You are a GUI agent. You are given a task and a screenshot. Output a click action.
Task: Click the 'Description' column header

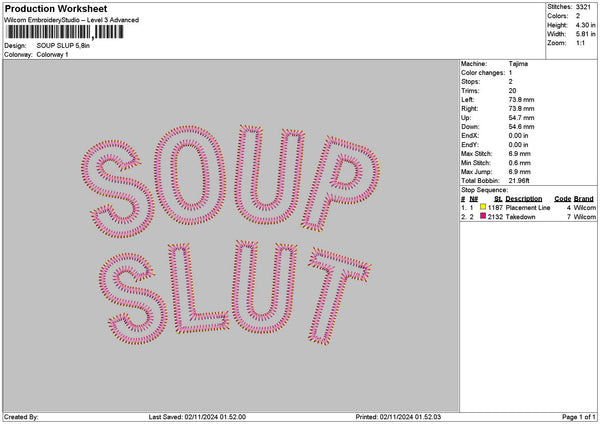(x=523, y=199)
